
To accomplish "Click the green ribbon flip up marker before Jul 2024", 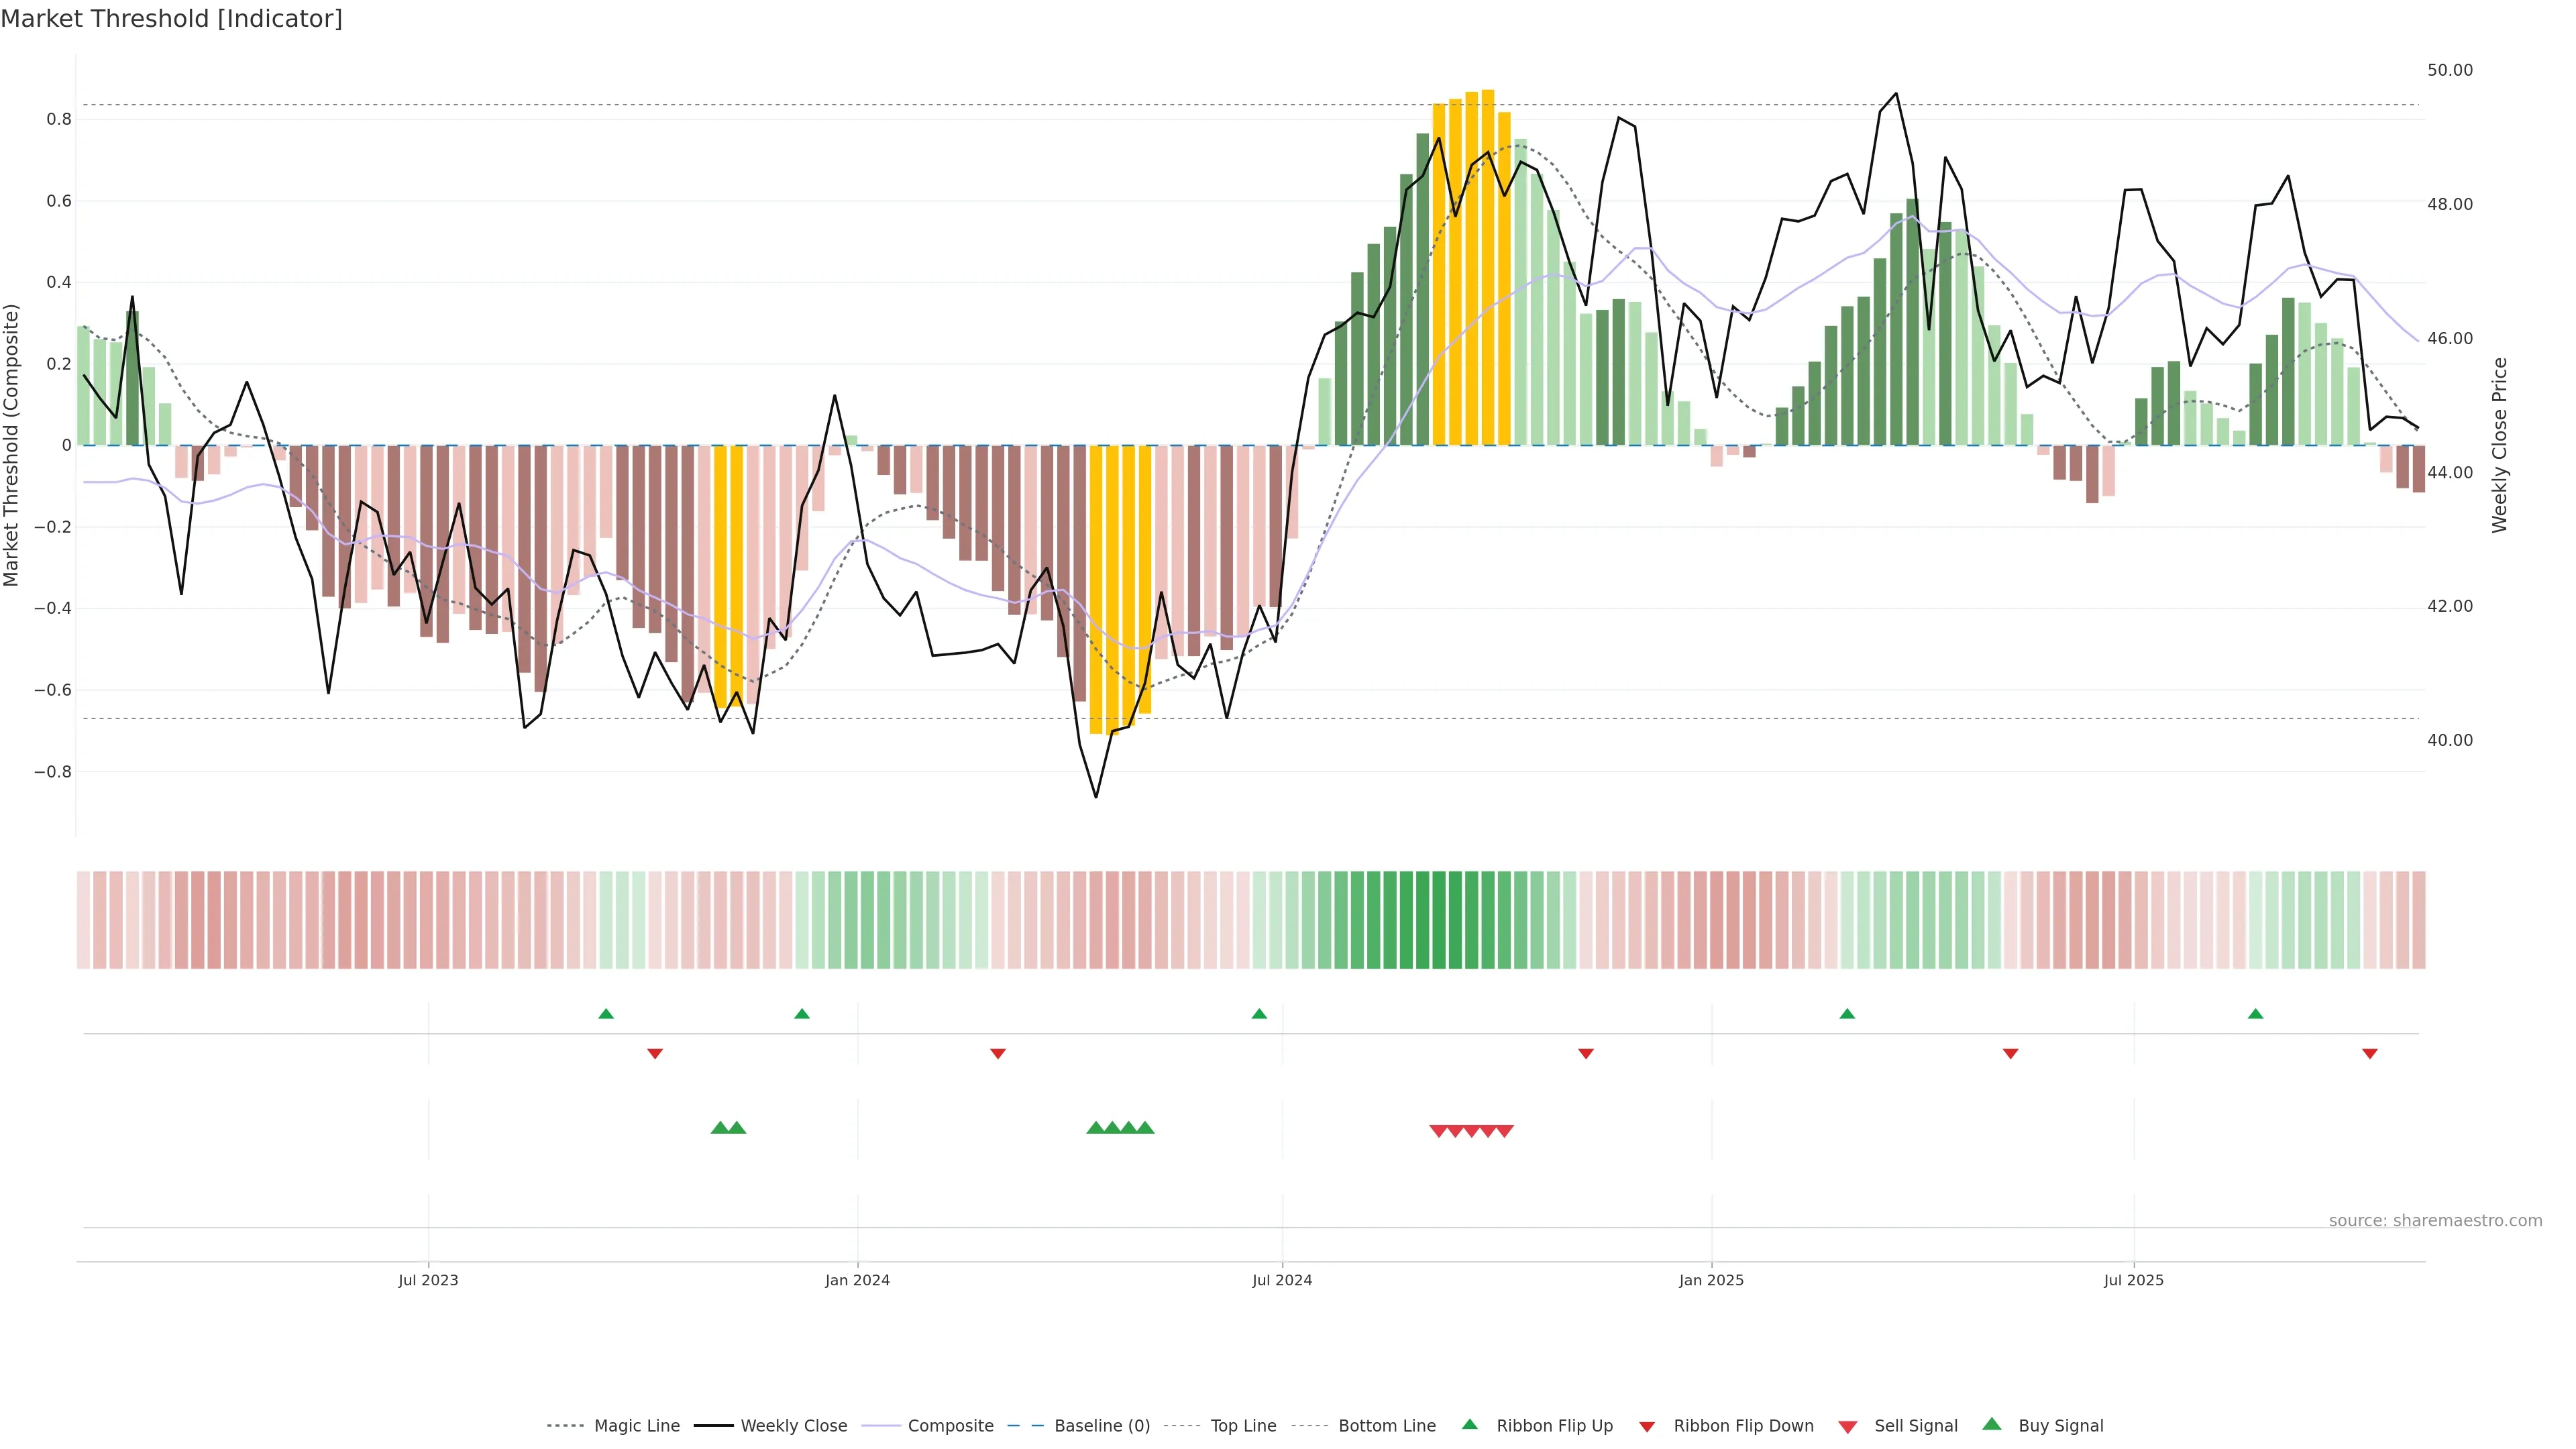I will (1259, 1014).
